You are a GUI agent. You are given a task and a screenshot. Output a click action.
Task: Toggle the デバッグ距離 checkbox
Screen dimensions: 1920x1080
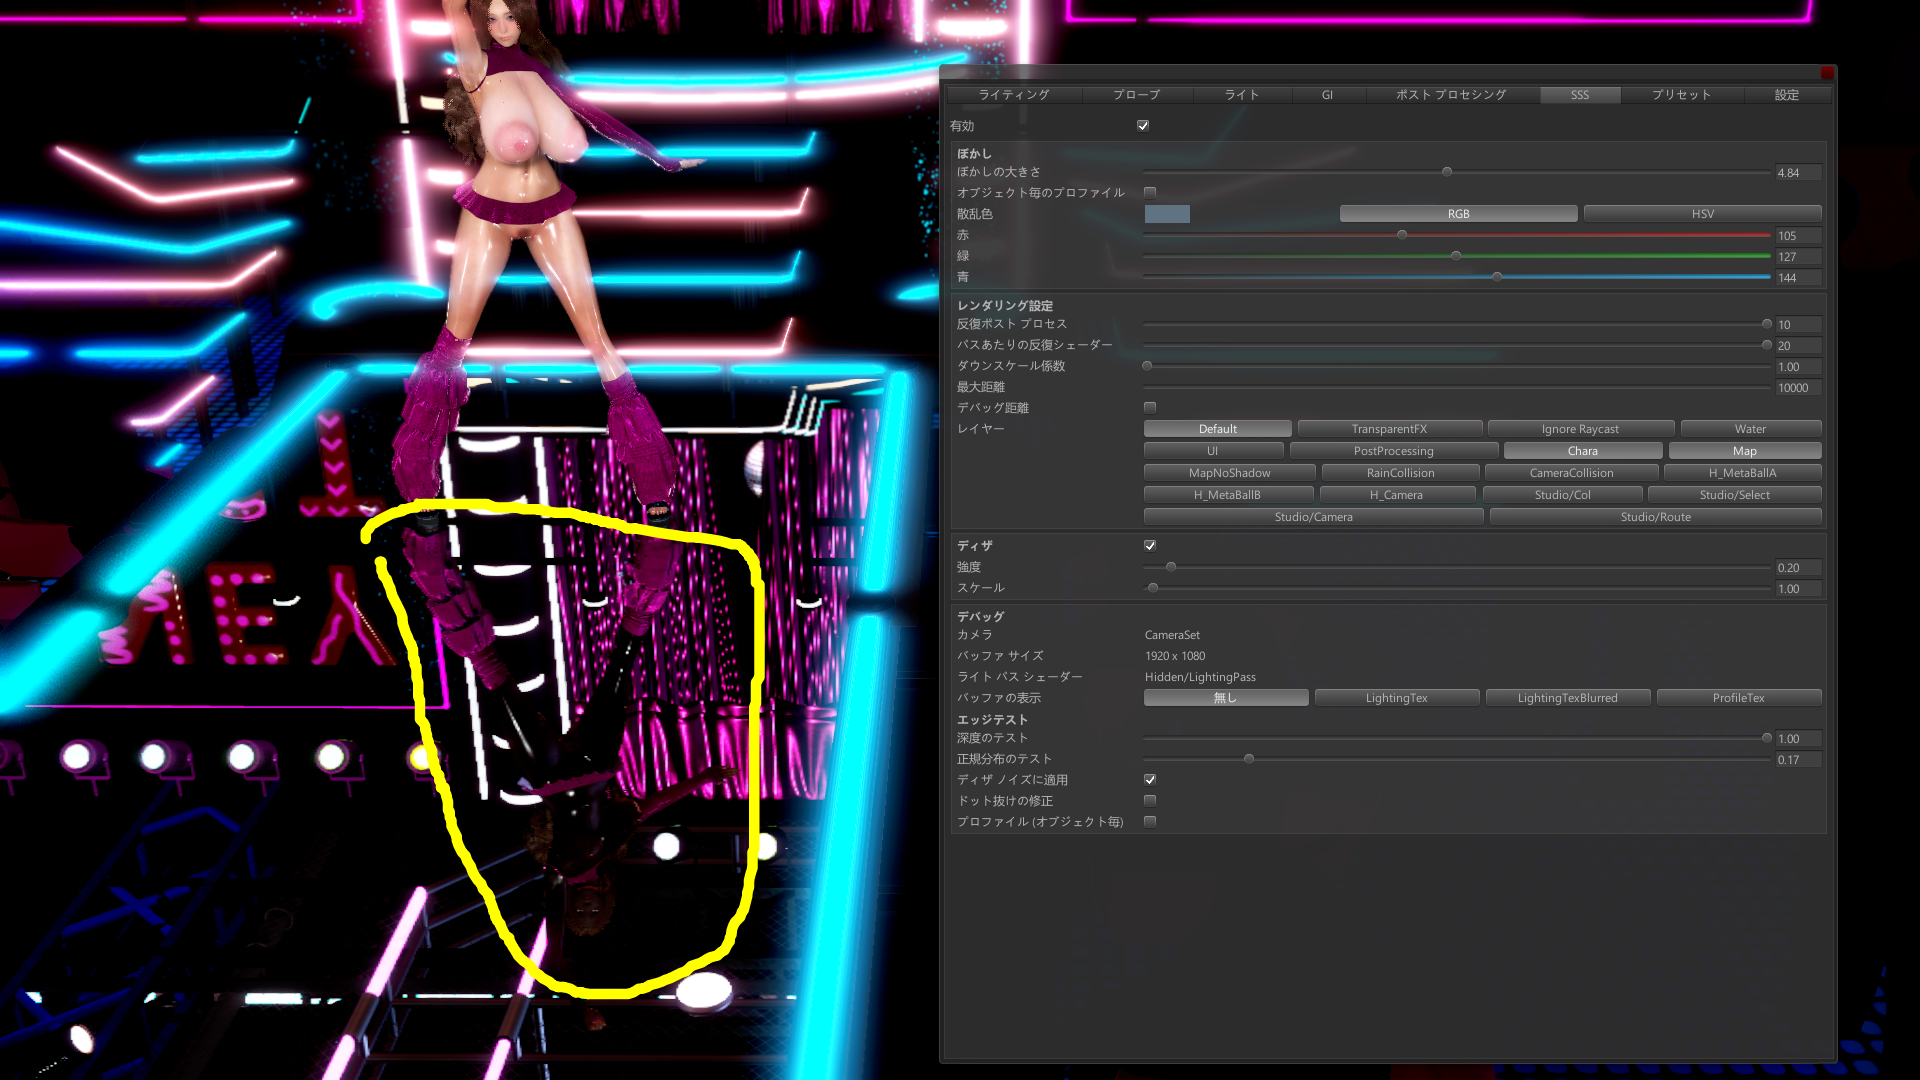[x=1150, y=408]
